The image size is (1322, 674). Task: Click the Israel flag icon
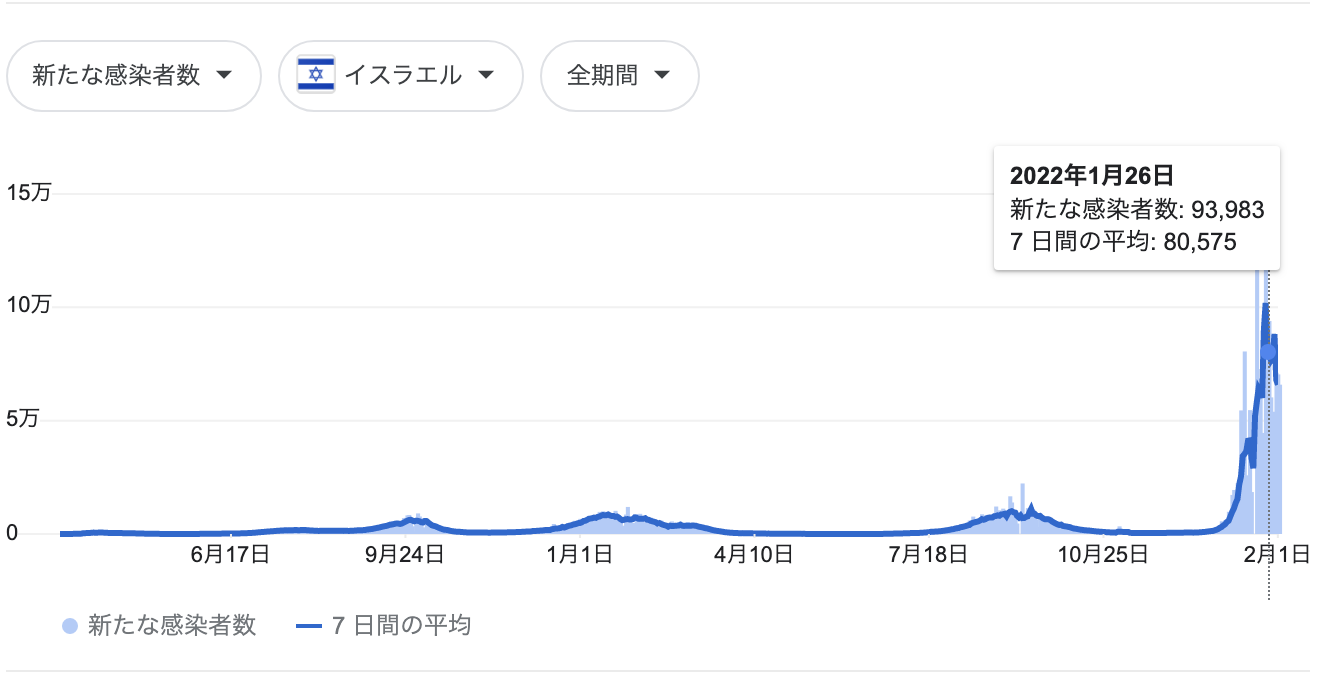[316, 76]
